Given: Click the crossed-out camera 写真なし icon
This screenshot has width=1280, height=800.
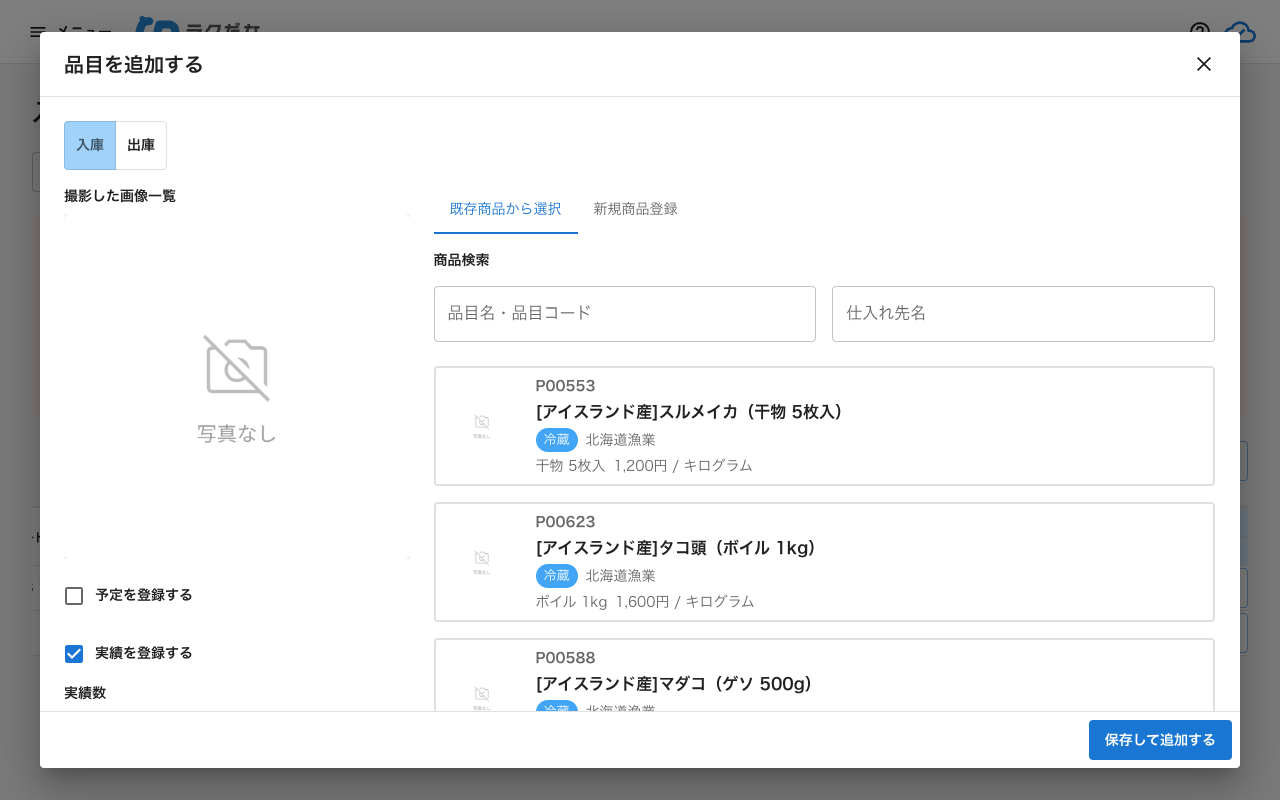Looking at the screenshot, I should pos(237,368).
